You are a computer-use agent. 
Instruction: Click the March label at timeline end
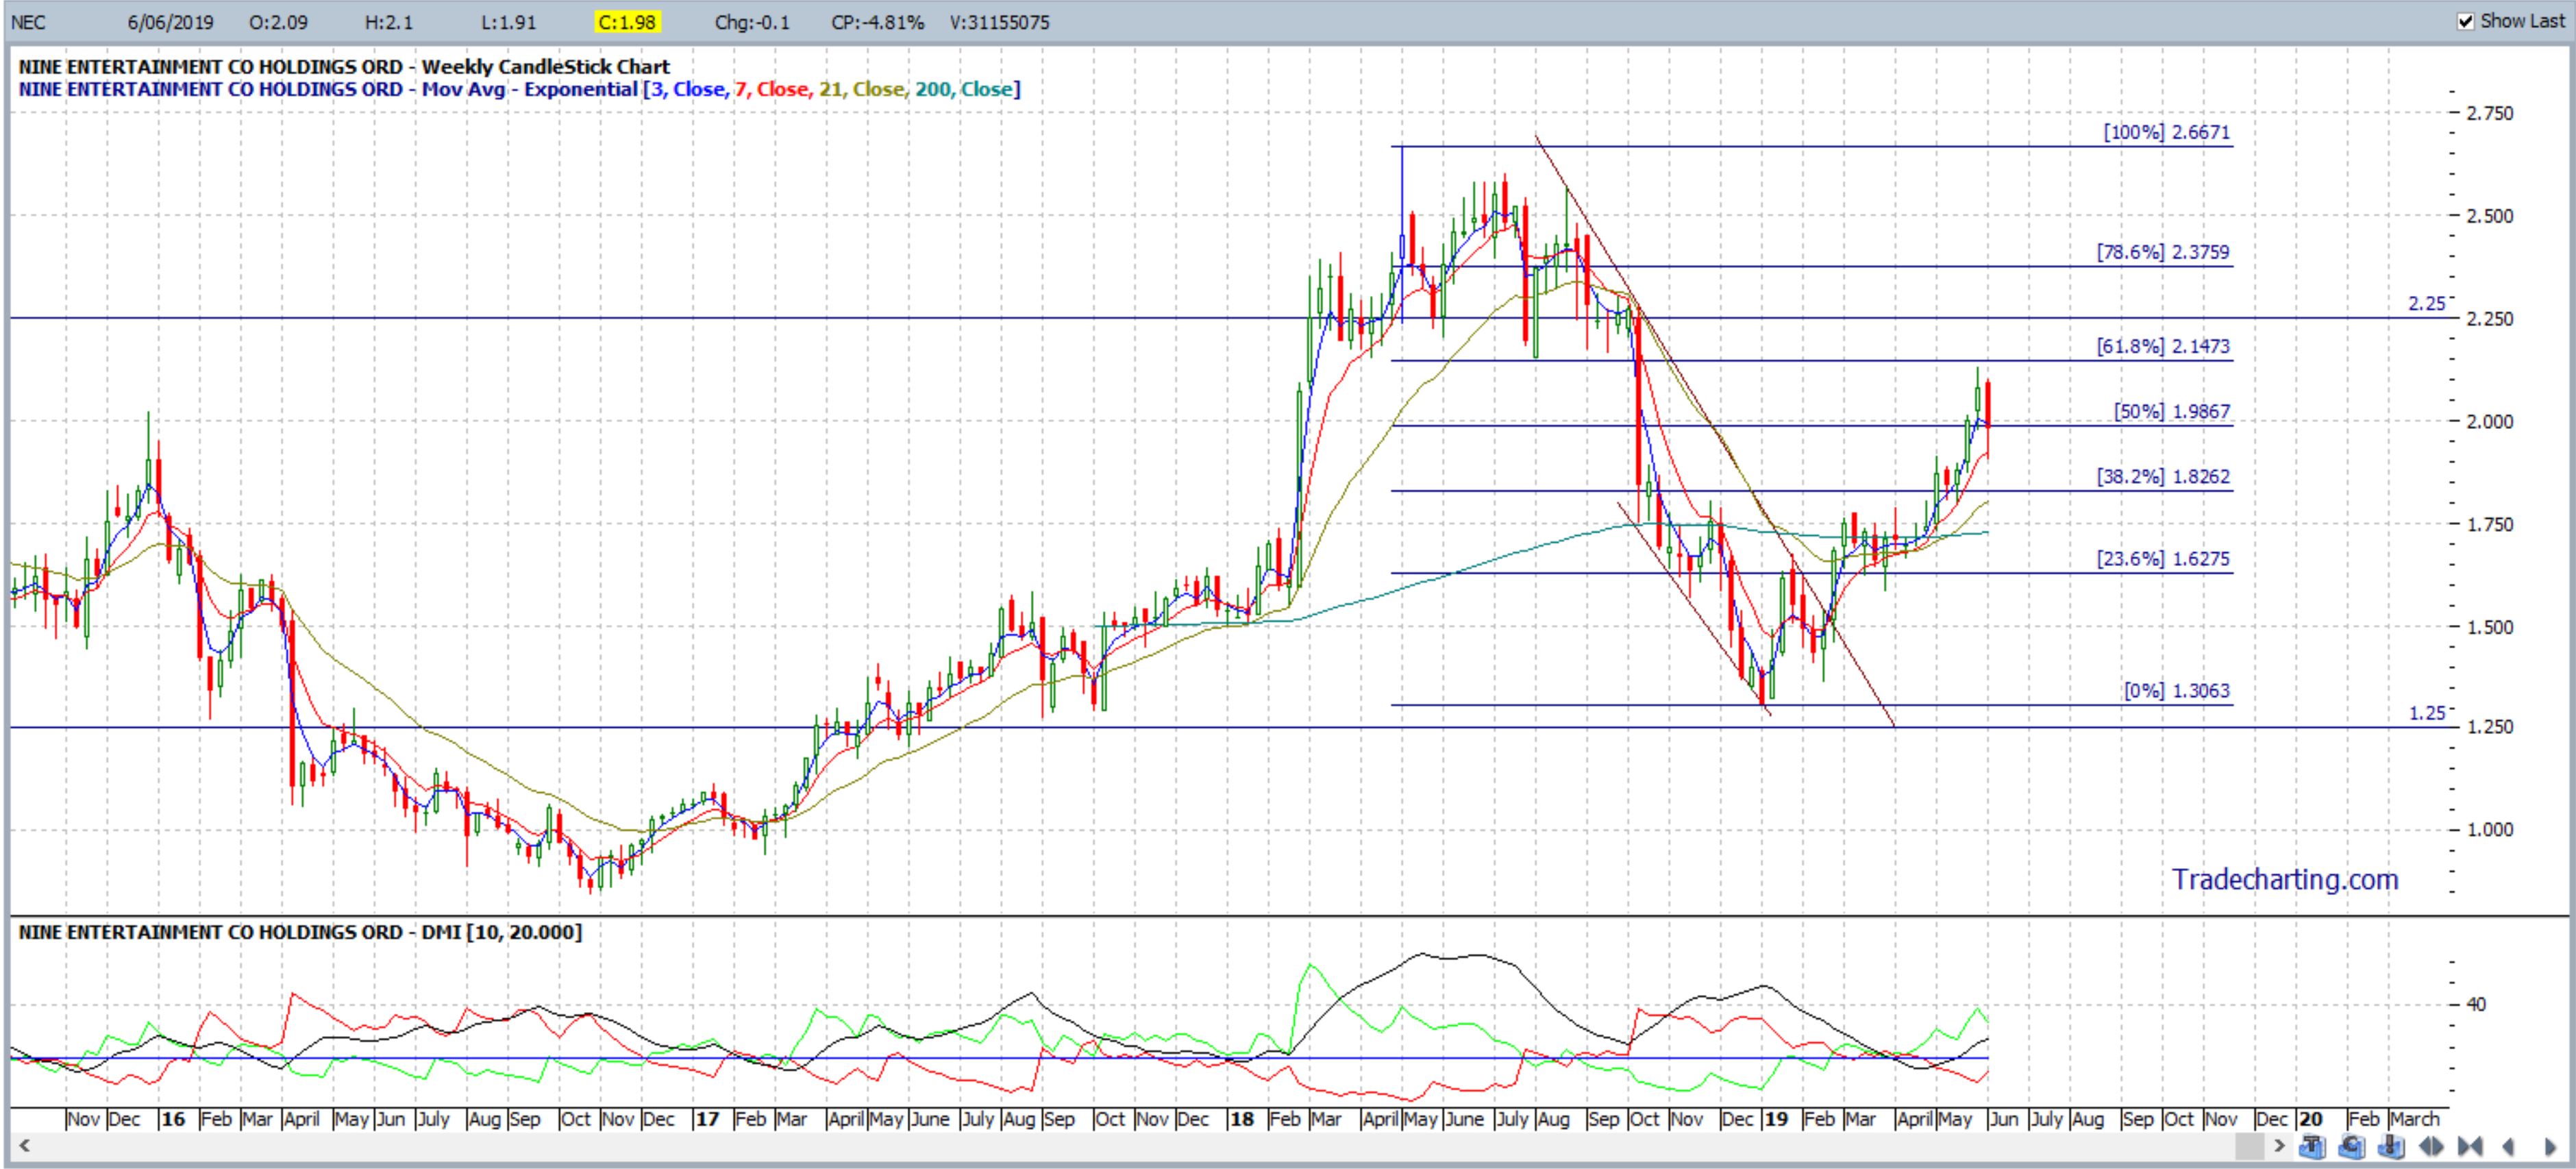pyautogui.click(x=2414, y=1118)
